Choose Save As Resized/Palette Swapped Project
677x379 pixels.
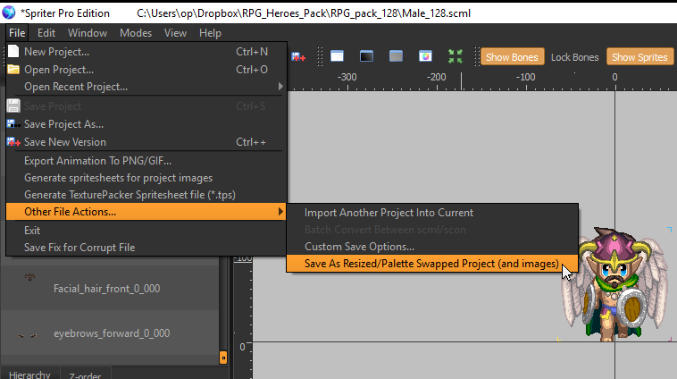coord(432,263)
